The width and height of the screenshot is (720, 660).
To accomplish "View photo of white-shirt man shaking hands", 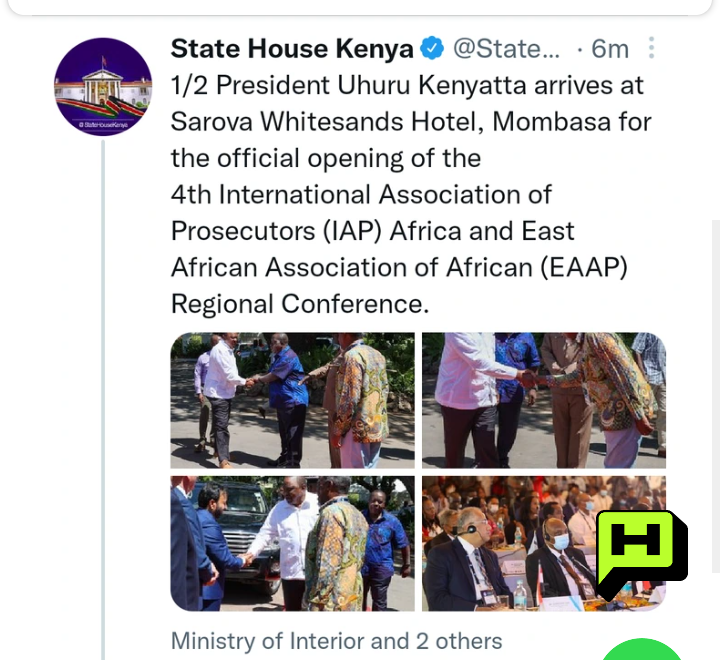I will 292,401.
